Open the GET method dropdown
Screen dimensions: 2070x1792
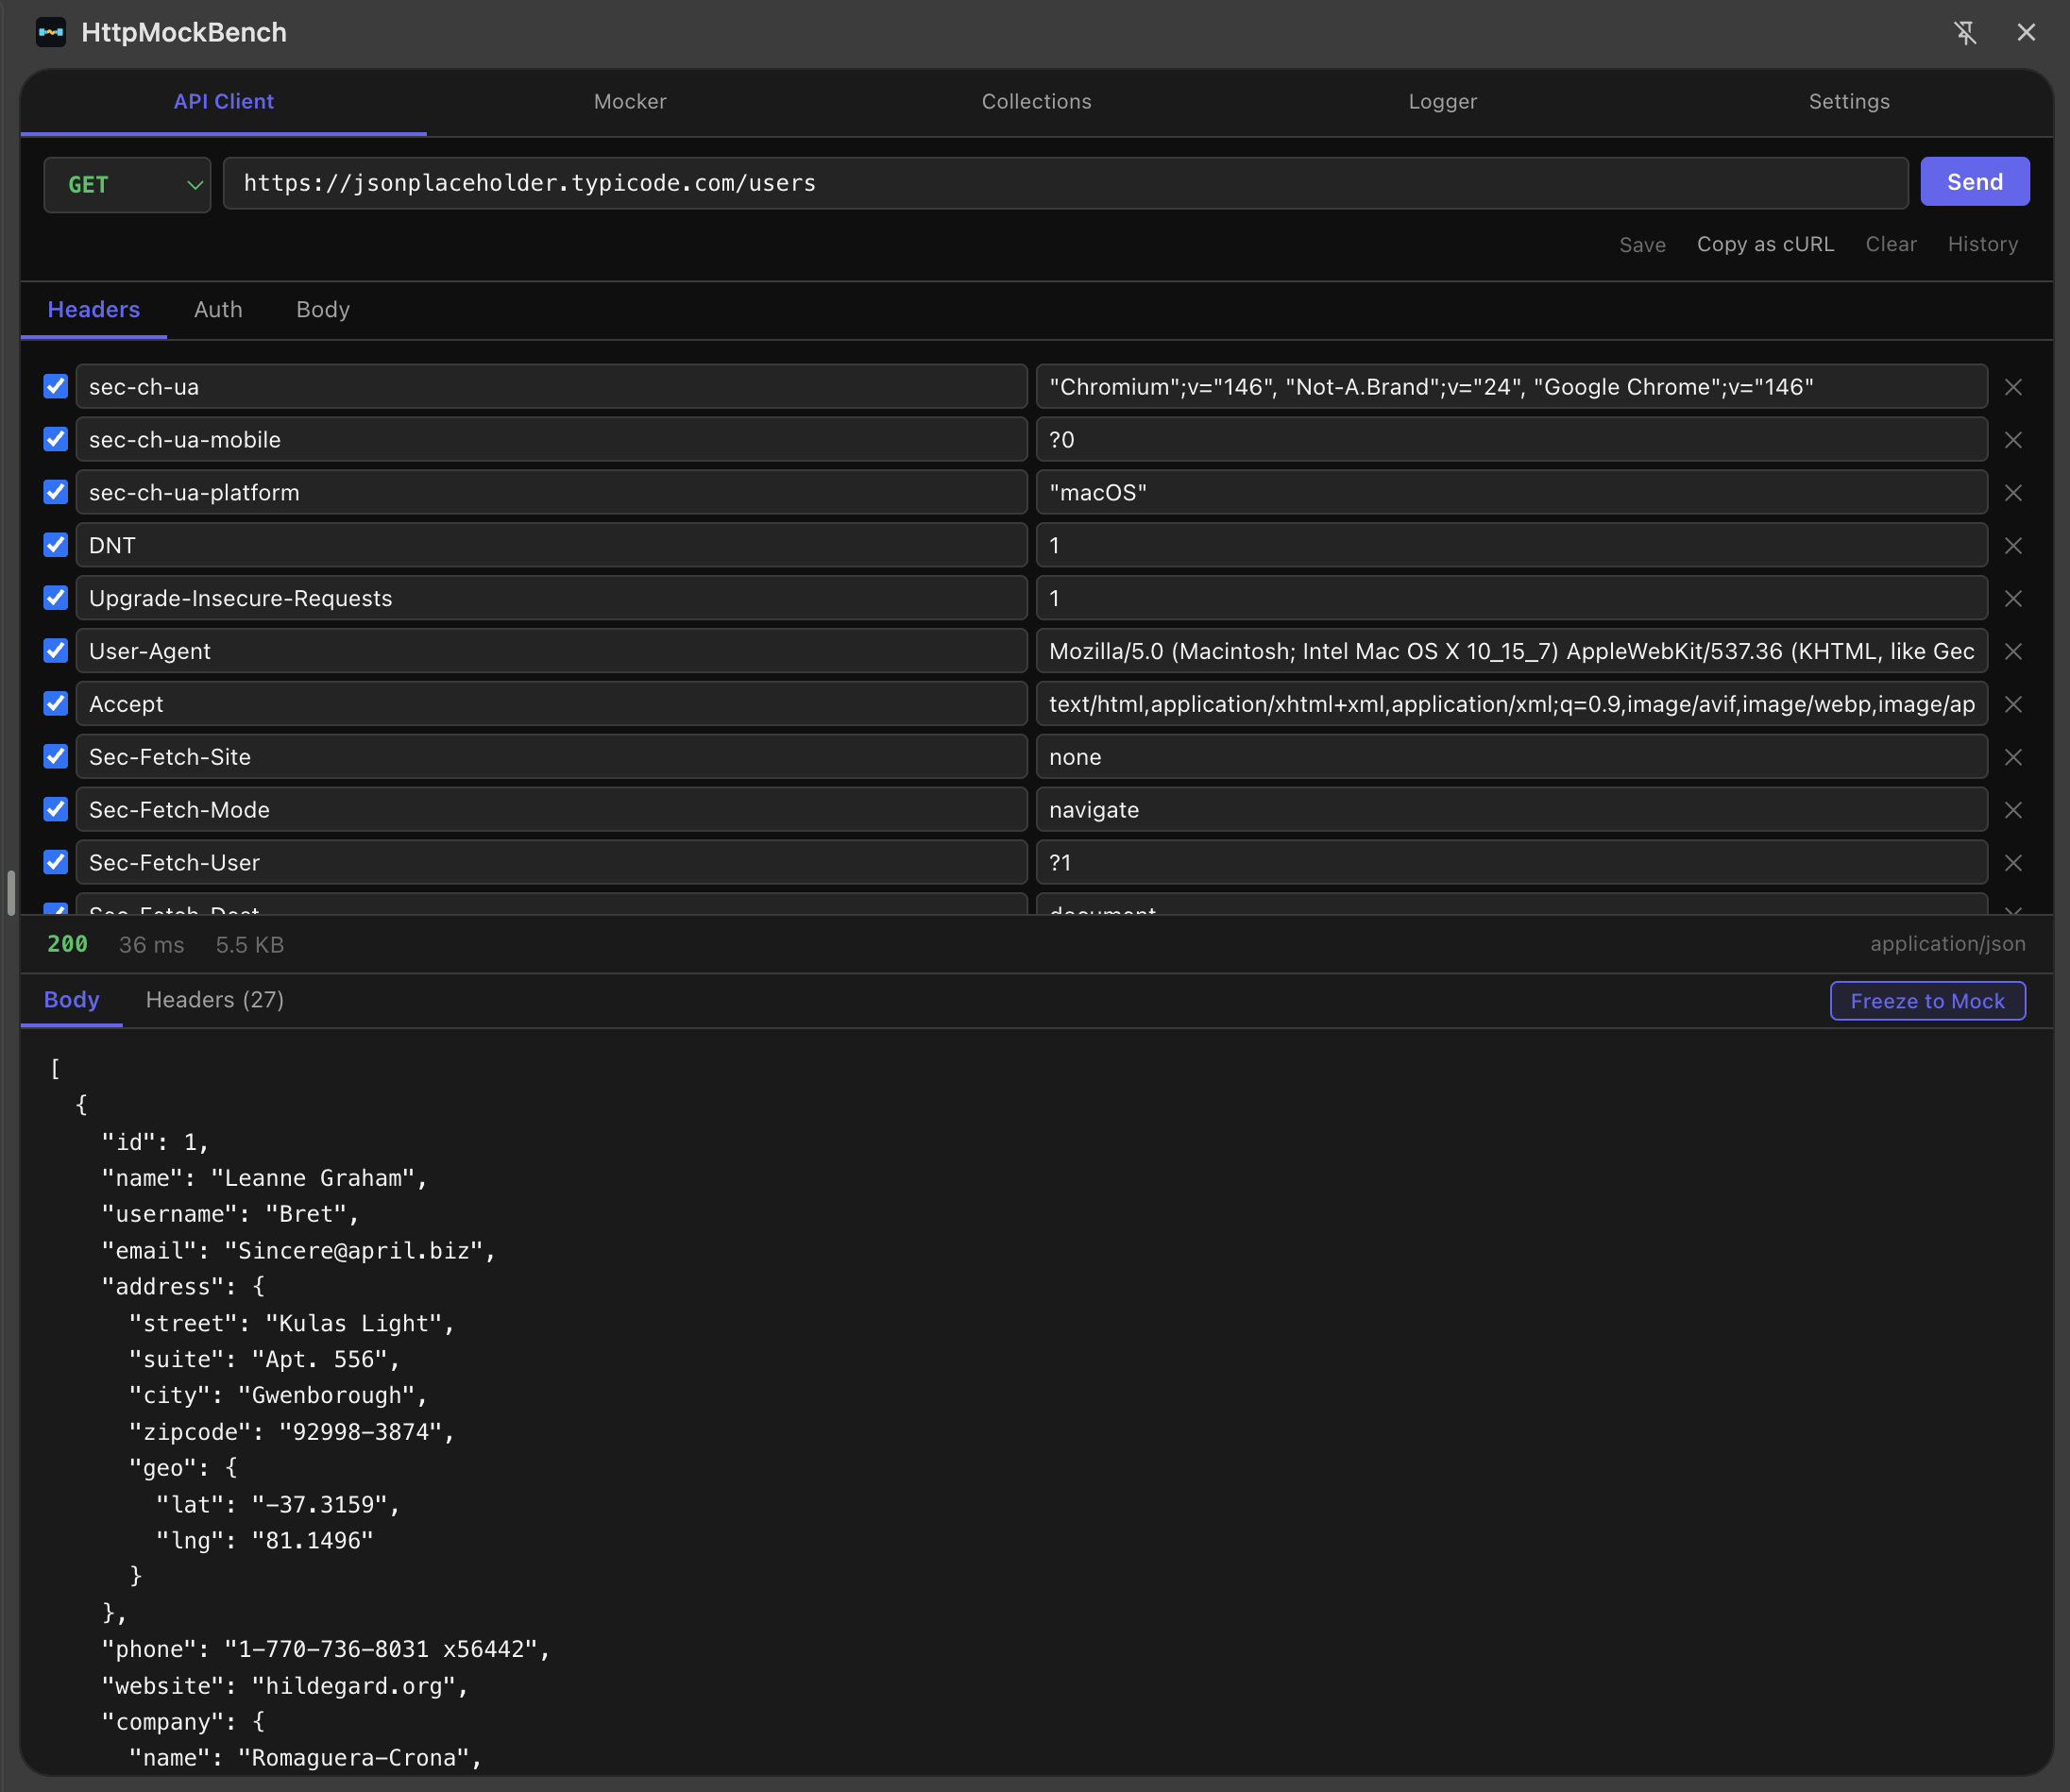pyautogui.click(x=127, y=185)
